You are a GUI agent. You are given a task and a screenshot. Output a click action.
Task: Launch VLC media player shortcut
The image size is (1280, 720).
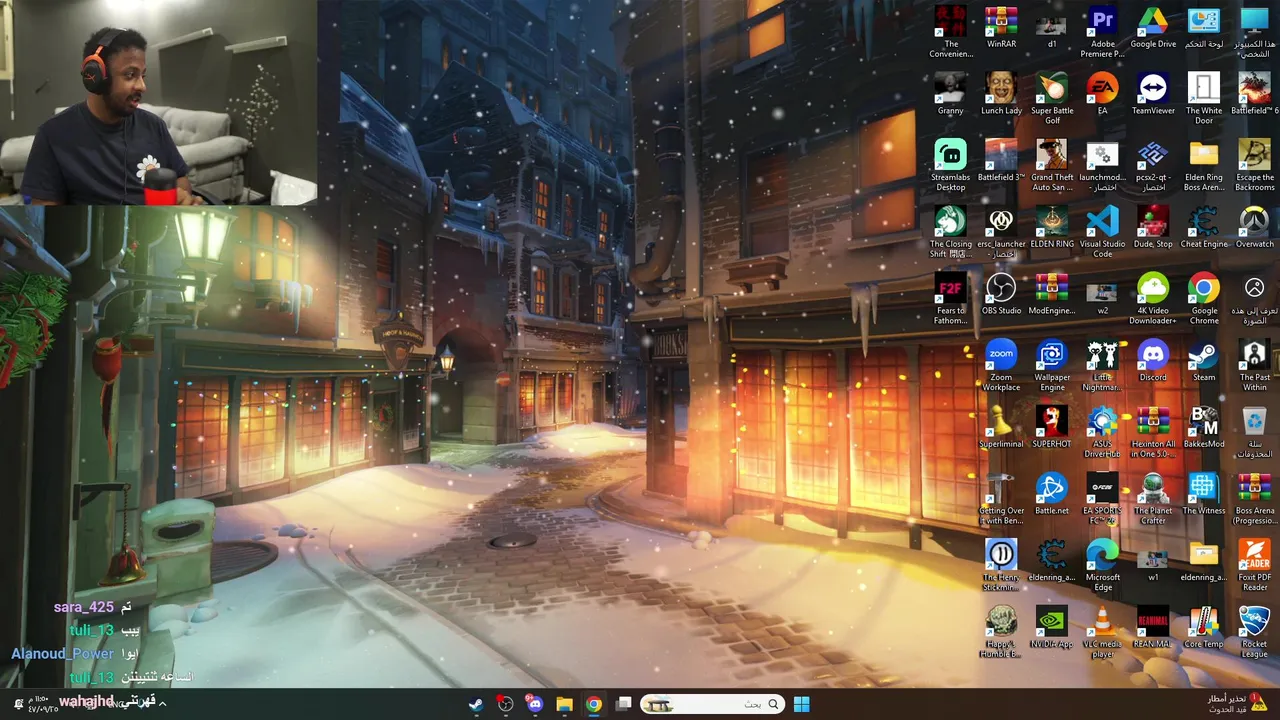pos(1102,632)
